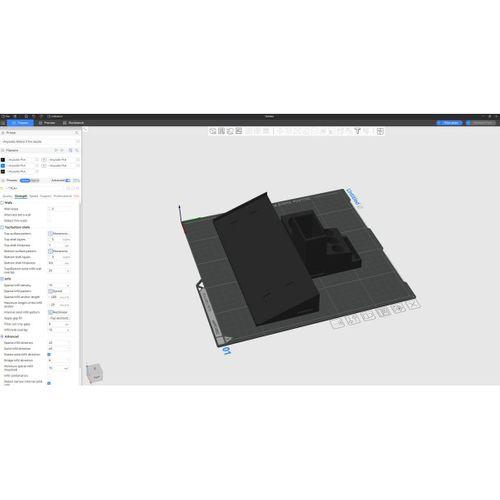The height and width of the screenshot is (500, 500).
Task: Click the filament settings icon in Filament header
Action: pyautogui.click(x=70, y=150)
